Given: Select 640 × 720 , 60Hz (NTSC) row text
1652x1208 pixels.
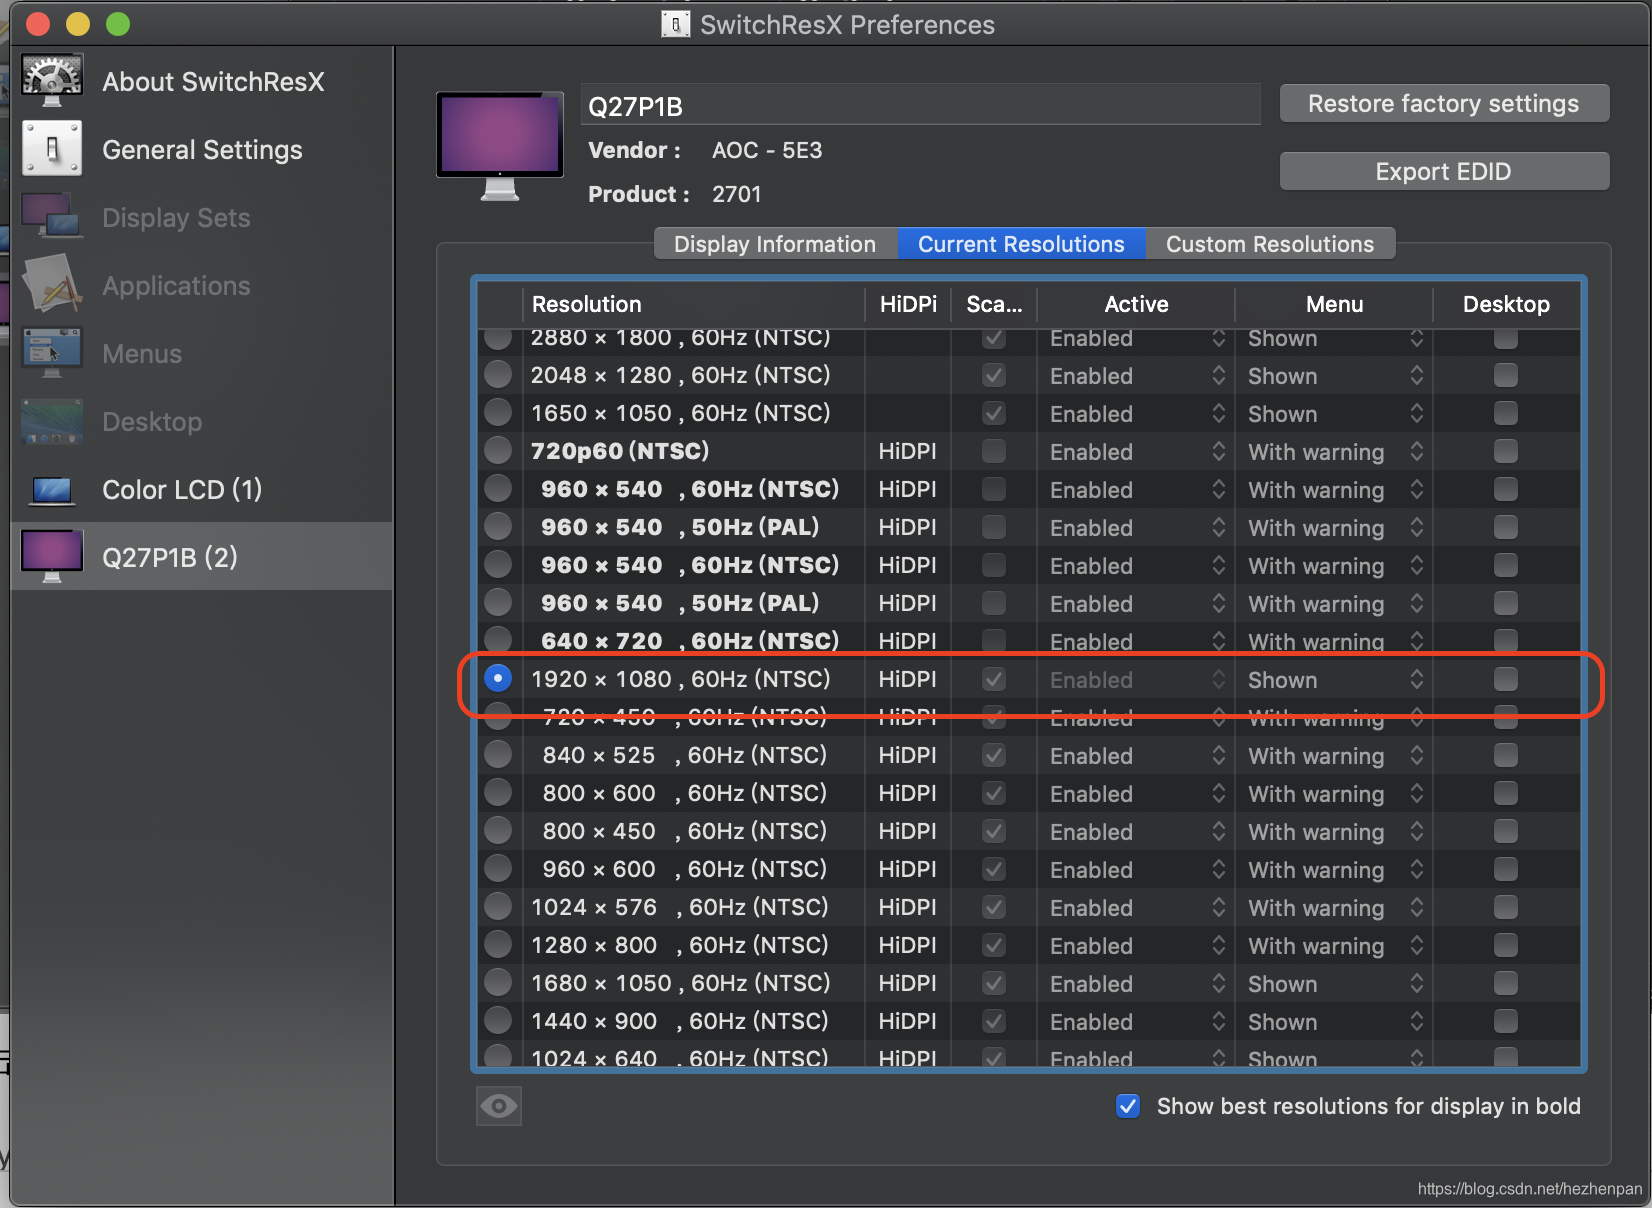Looking at the screenshot, I should point(690,641).
